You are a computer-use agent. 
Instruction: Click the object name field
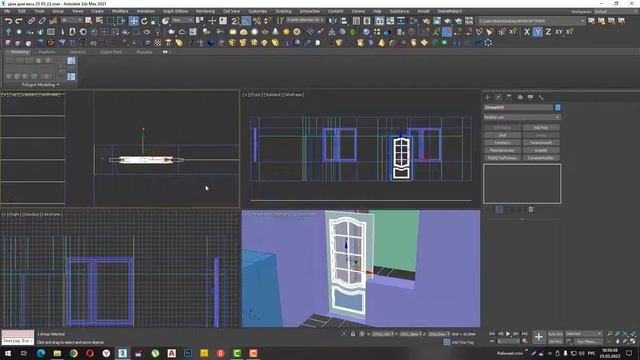[x=518, y=107]
